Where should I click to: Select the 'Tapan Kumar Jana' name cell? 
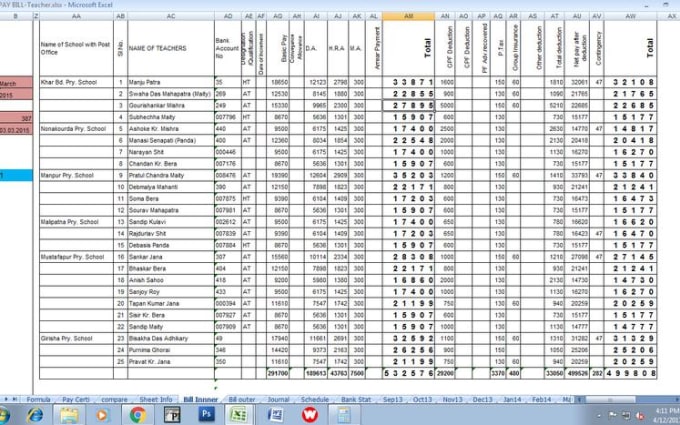[171, 304]
